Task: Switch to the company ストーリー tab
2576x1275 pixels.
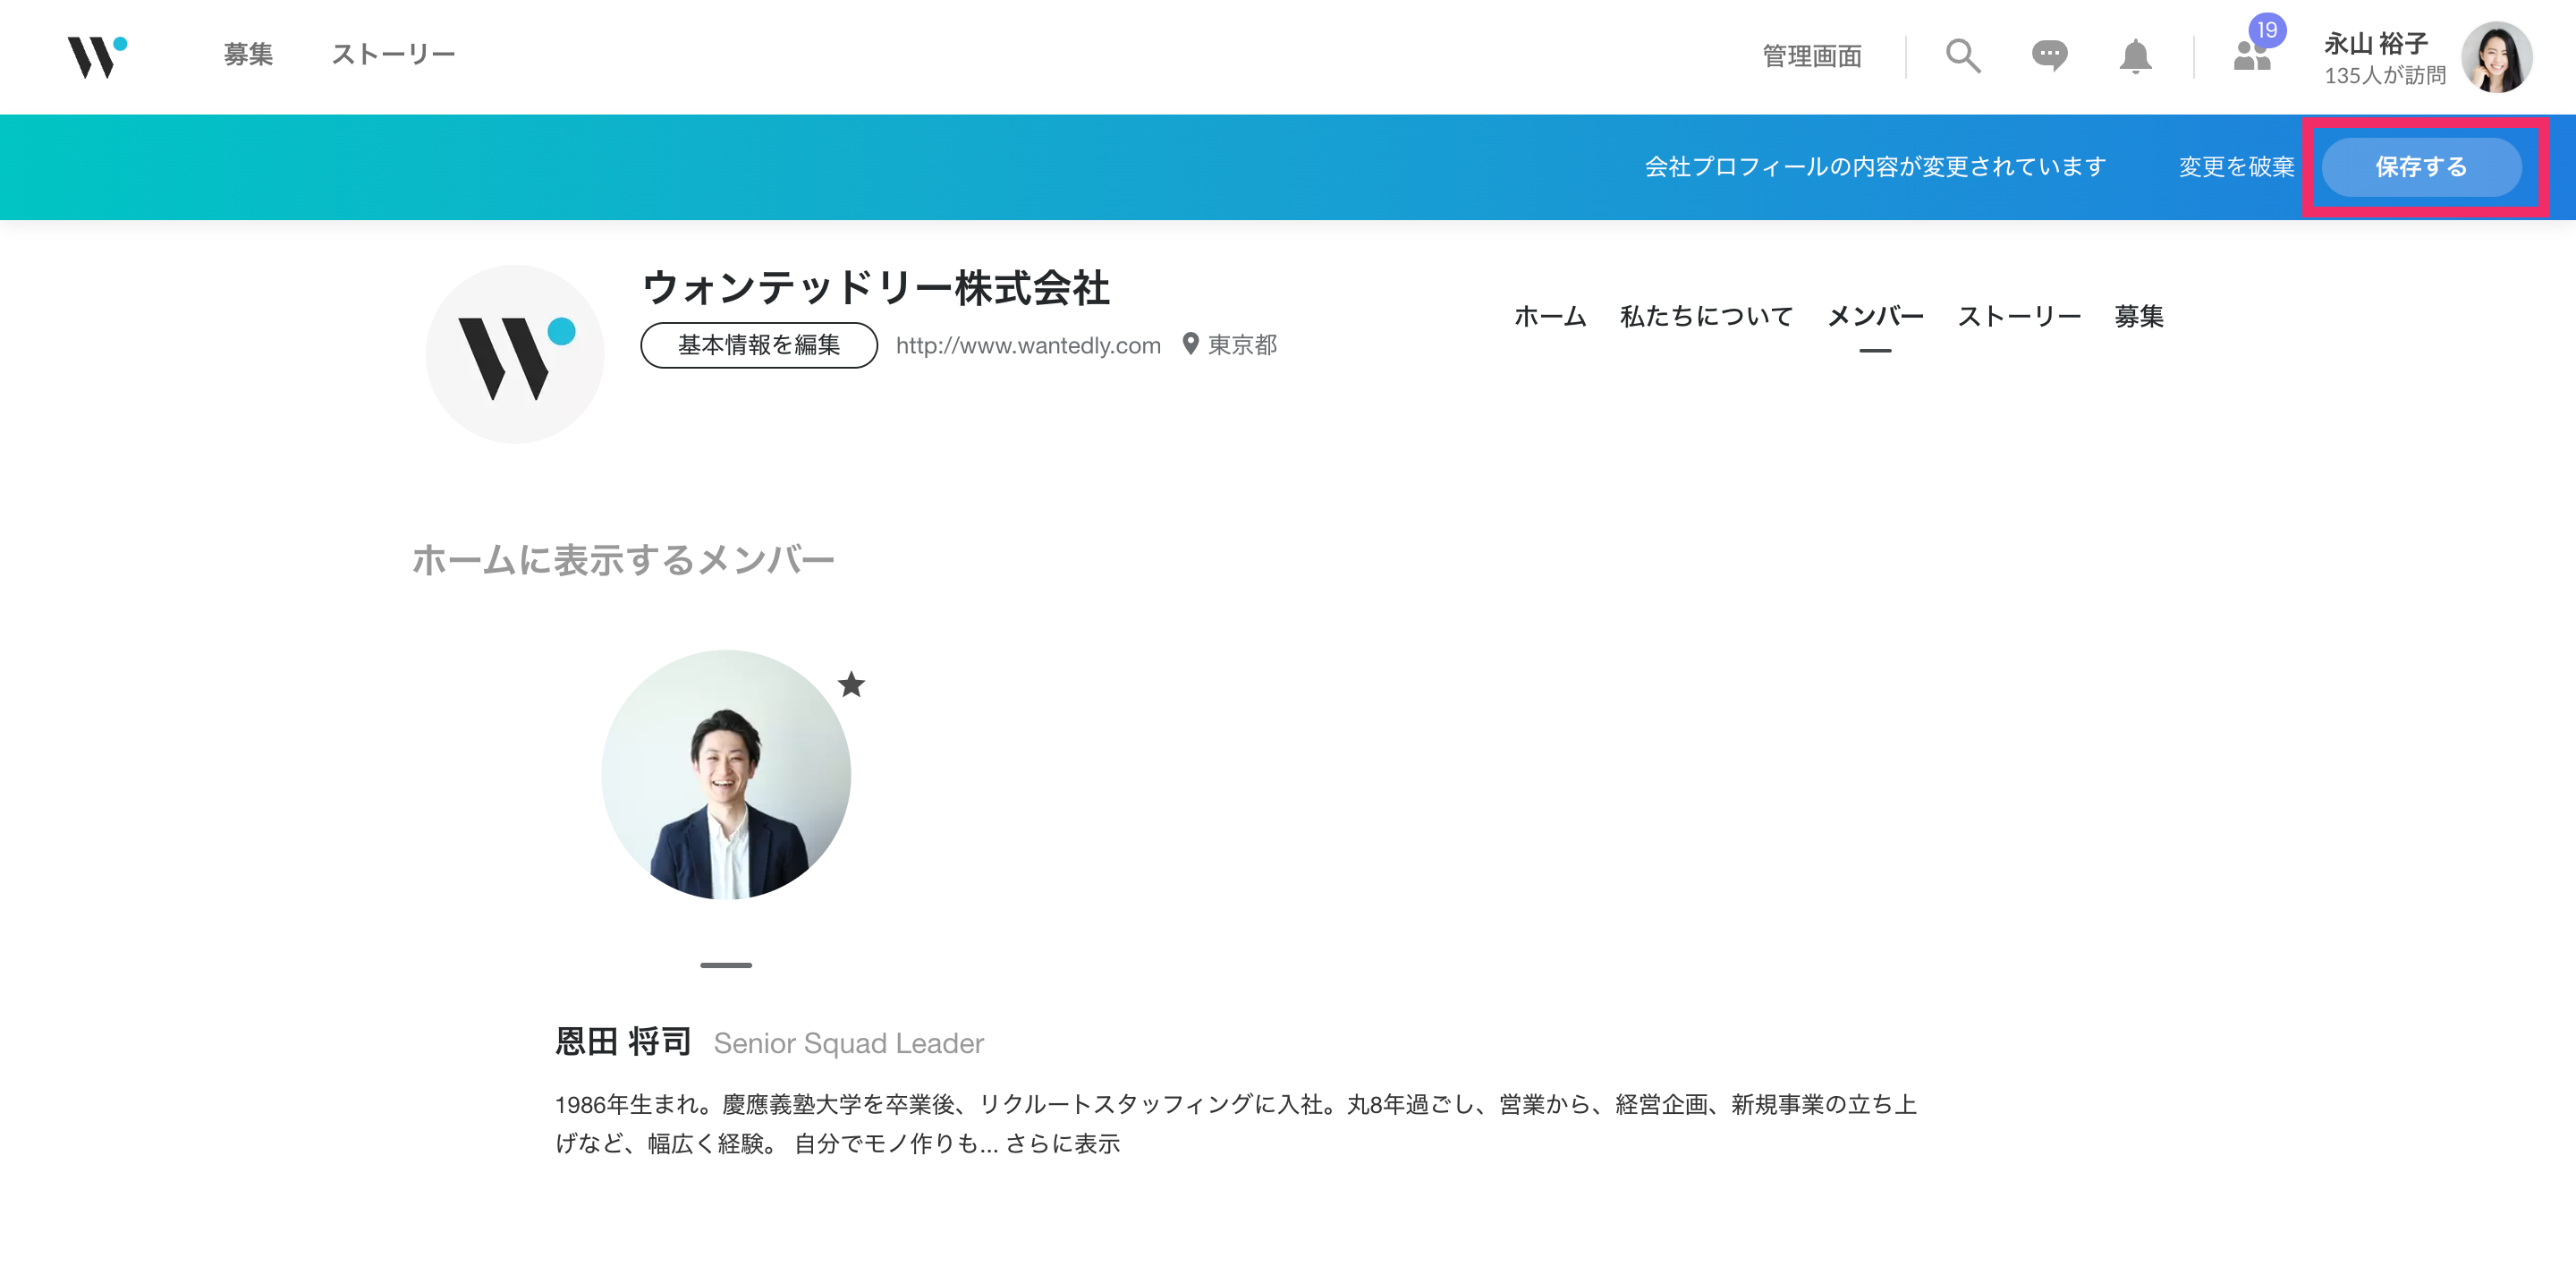Action: tap(2019, 316)
